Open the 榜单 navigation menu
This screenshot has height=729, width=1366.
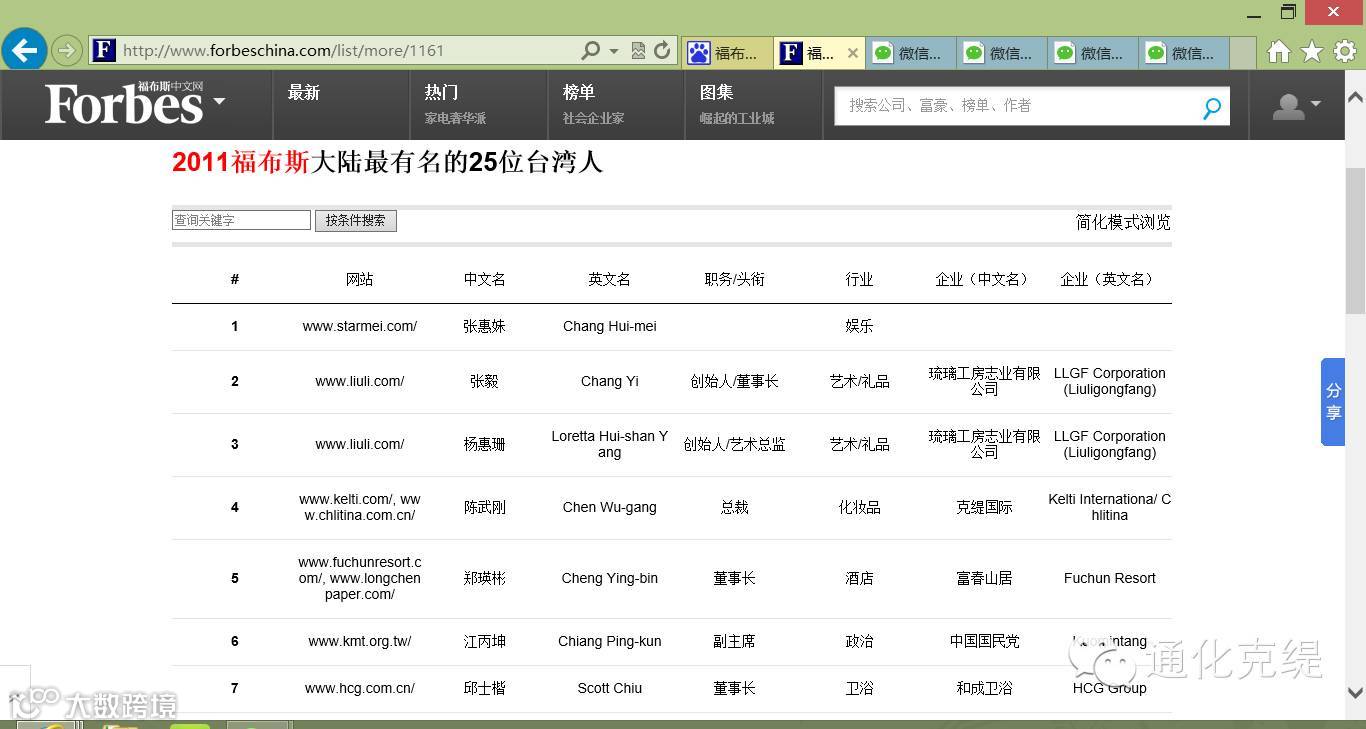tap(579, 93)
